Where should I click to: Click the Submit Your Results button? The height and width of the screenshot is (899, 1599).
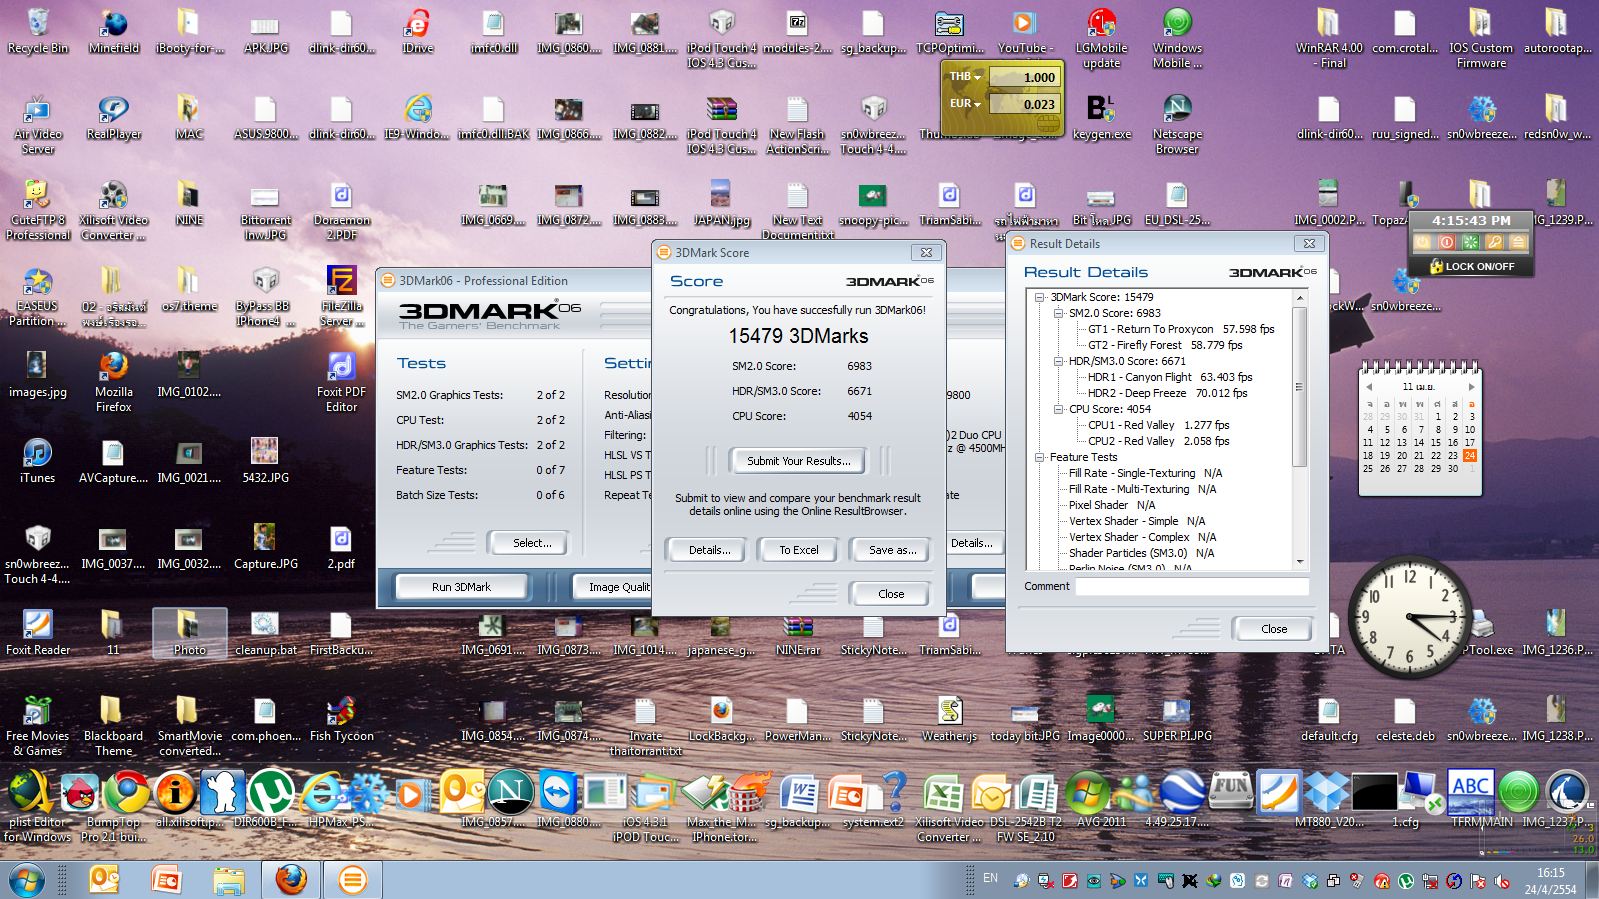pos(798,461)
